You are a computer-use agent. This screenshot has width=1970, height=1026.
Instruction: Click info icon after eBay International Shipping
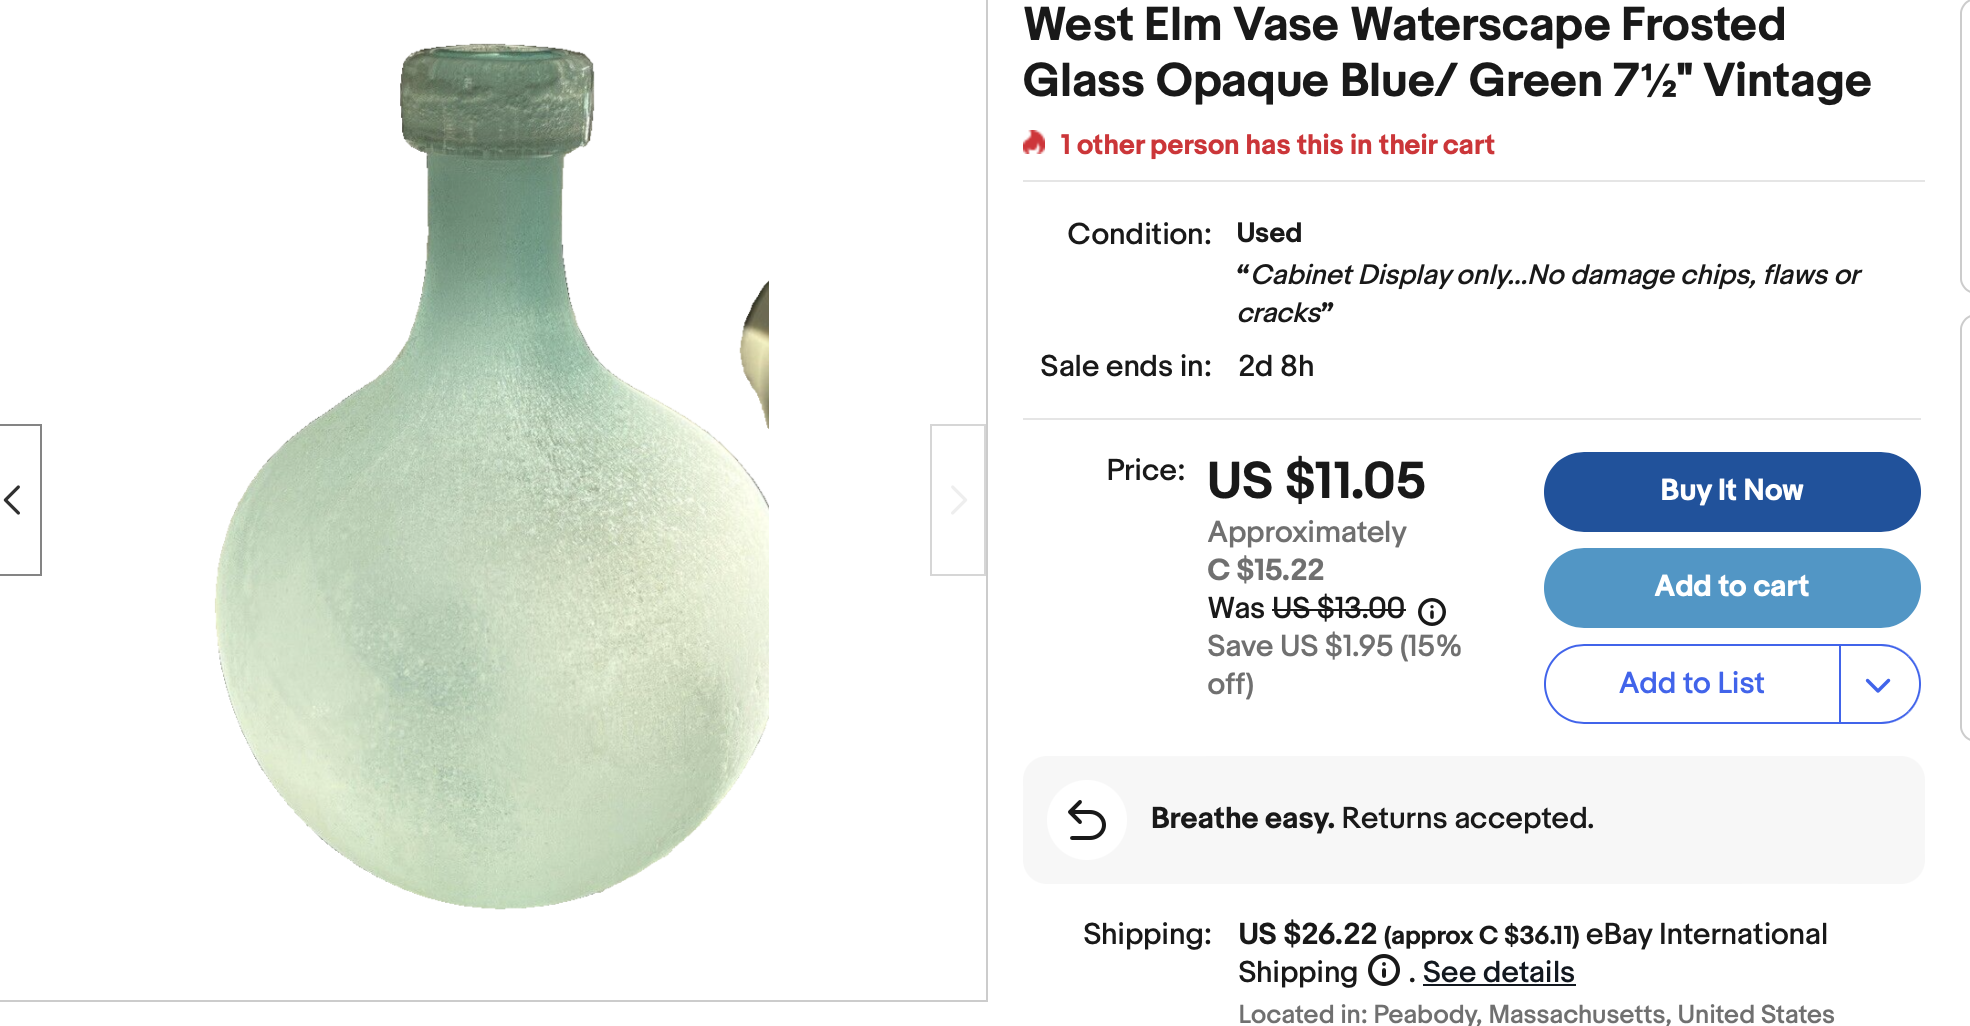[x=1384, y=970]
